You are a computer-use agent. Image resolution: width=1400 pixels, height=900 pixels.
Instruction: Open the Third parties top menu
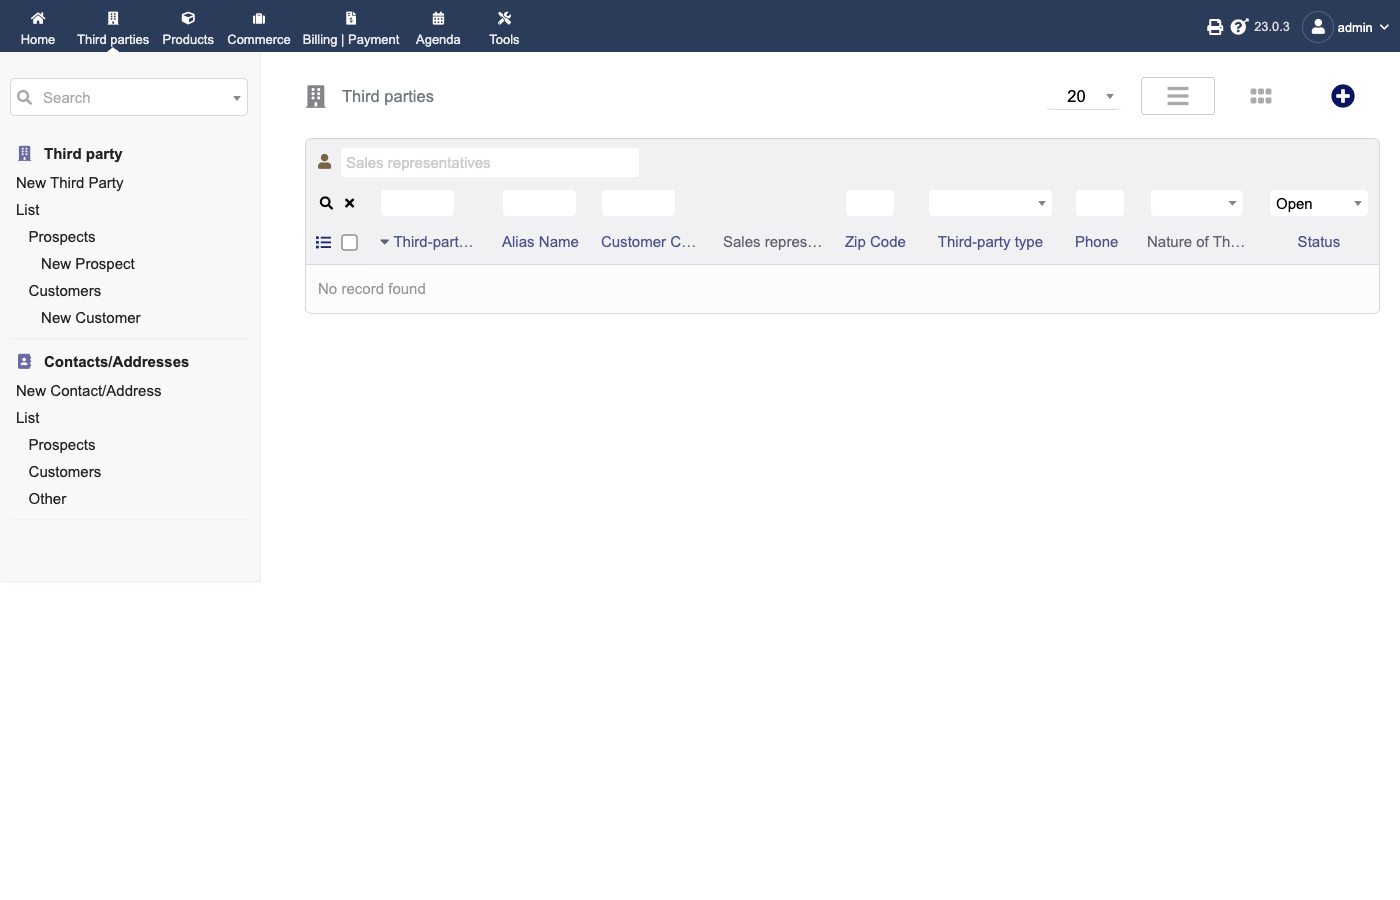tap(113, 27)
